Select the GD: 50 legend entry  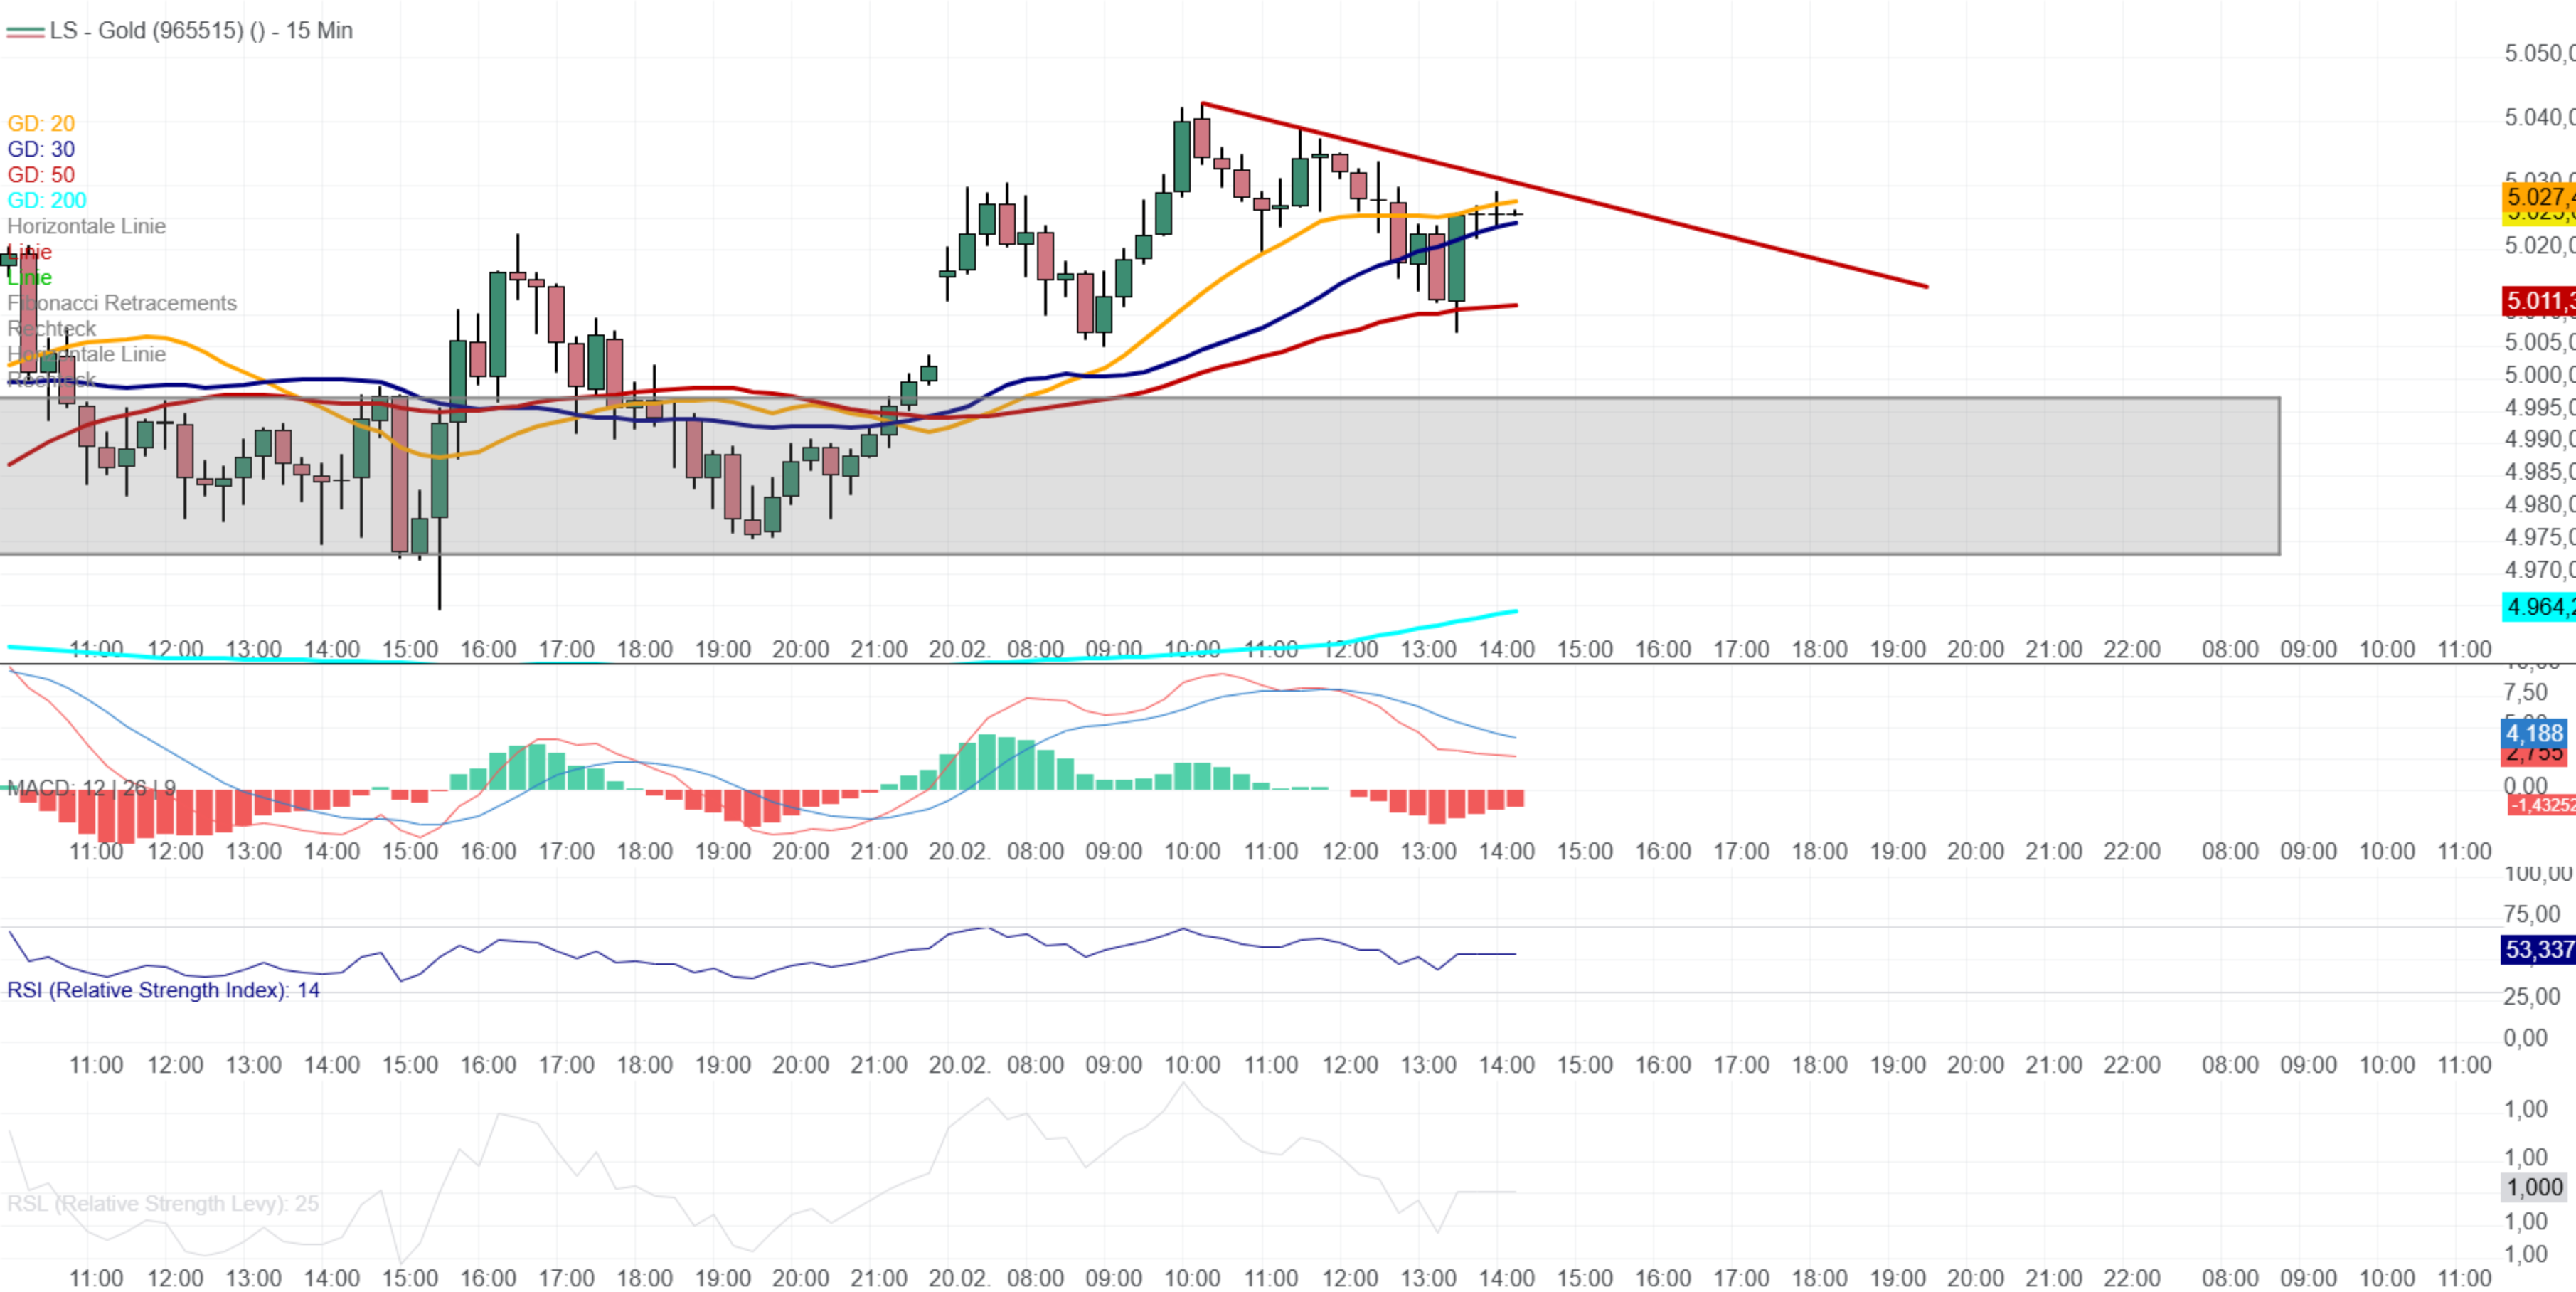(41, 175)
